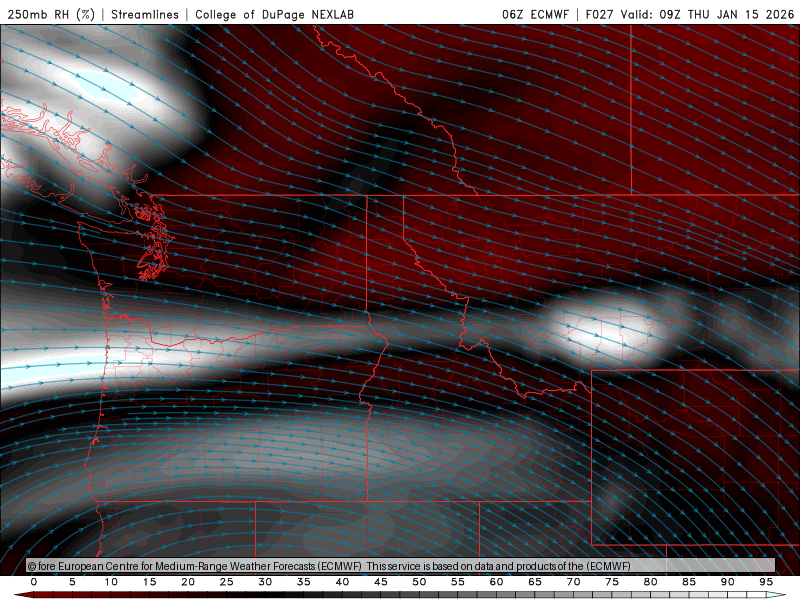Click the "95" color scale label
Screen dimensions: 800x600
[x=766, y=582]
